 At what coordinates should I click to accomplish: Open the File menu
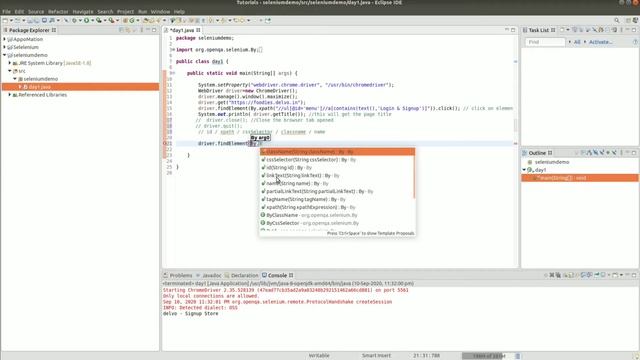pyautogui.click(x=6, y=11)
